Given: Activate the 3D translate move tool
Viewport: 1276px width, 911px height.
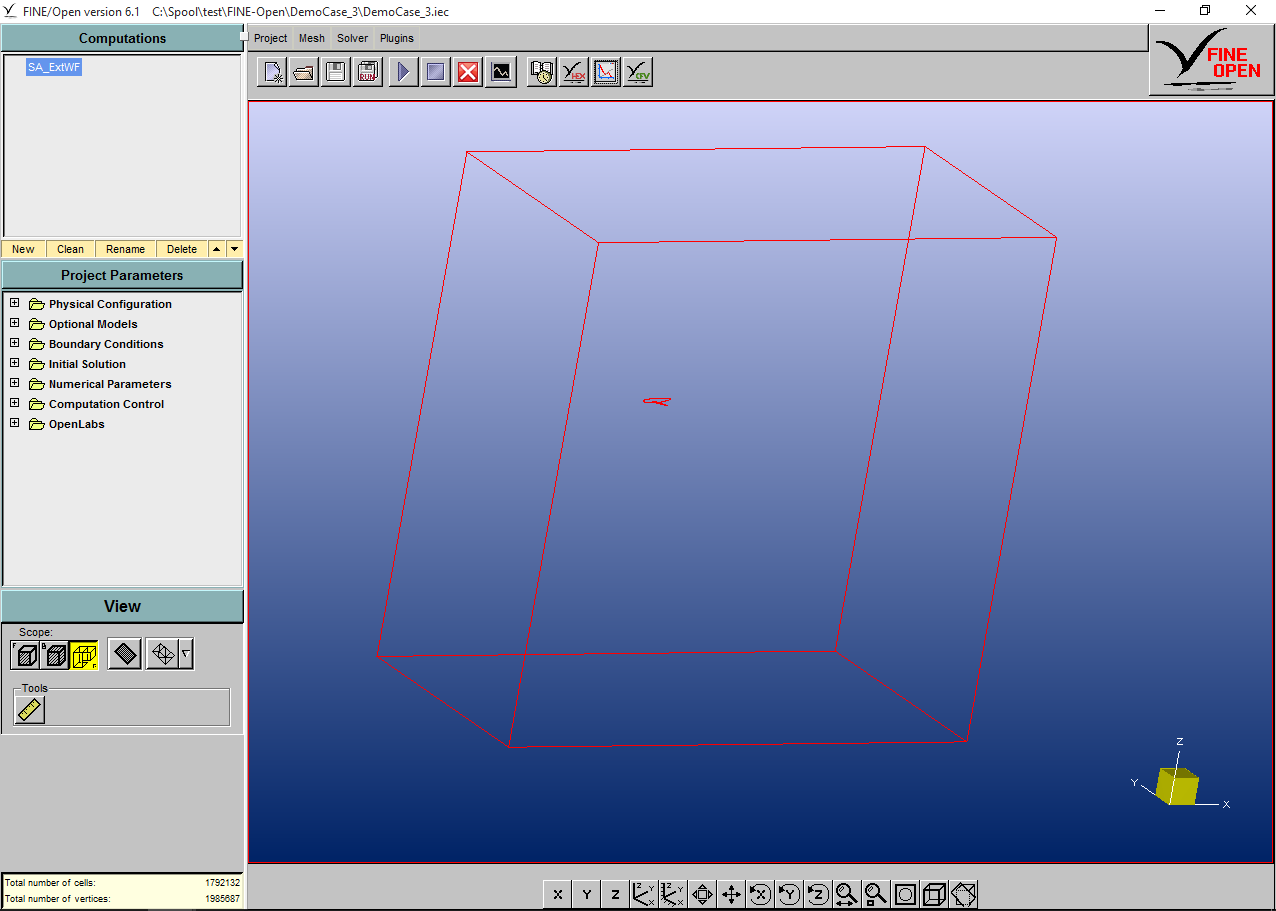Looking at the screenshot, I should click(732, 894).
